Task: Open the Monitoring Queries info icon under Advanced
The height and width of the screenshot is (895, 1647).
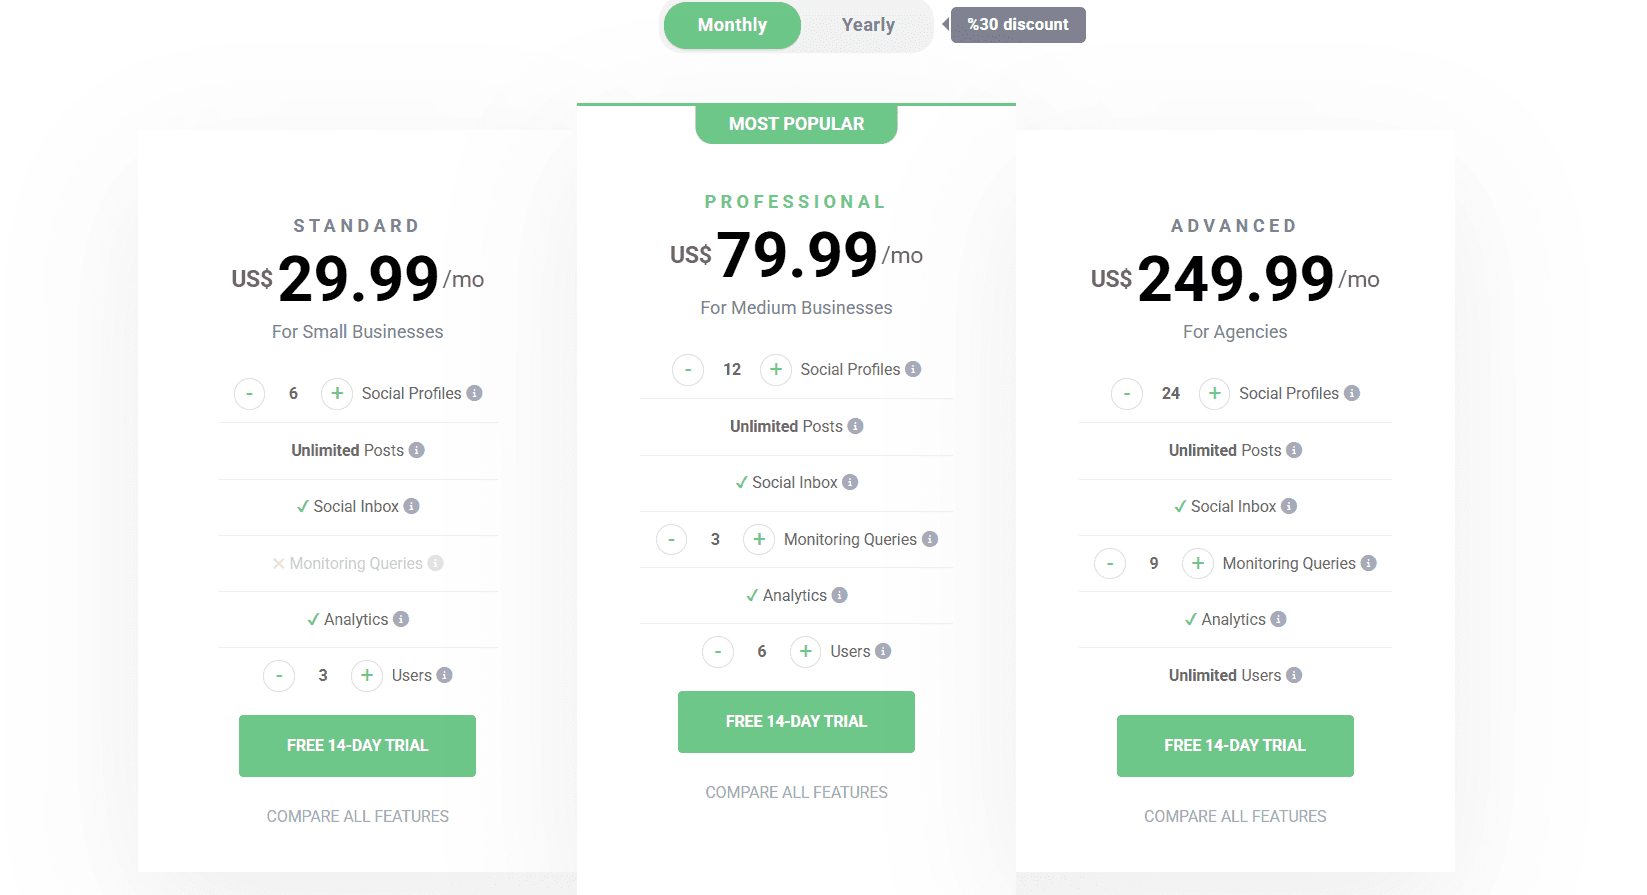Action: 1371,563
